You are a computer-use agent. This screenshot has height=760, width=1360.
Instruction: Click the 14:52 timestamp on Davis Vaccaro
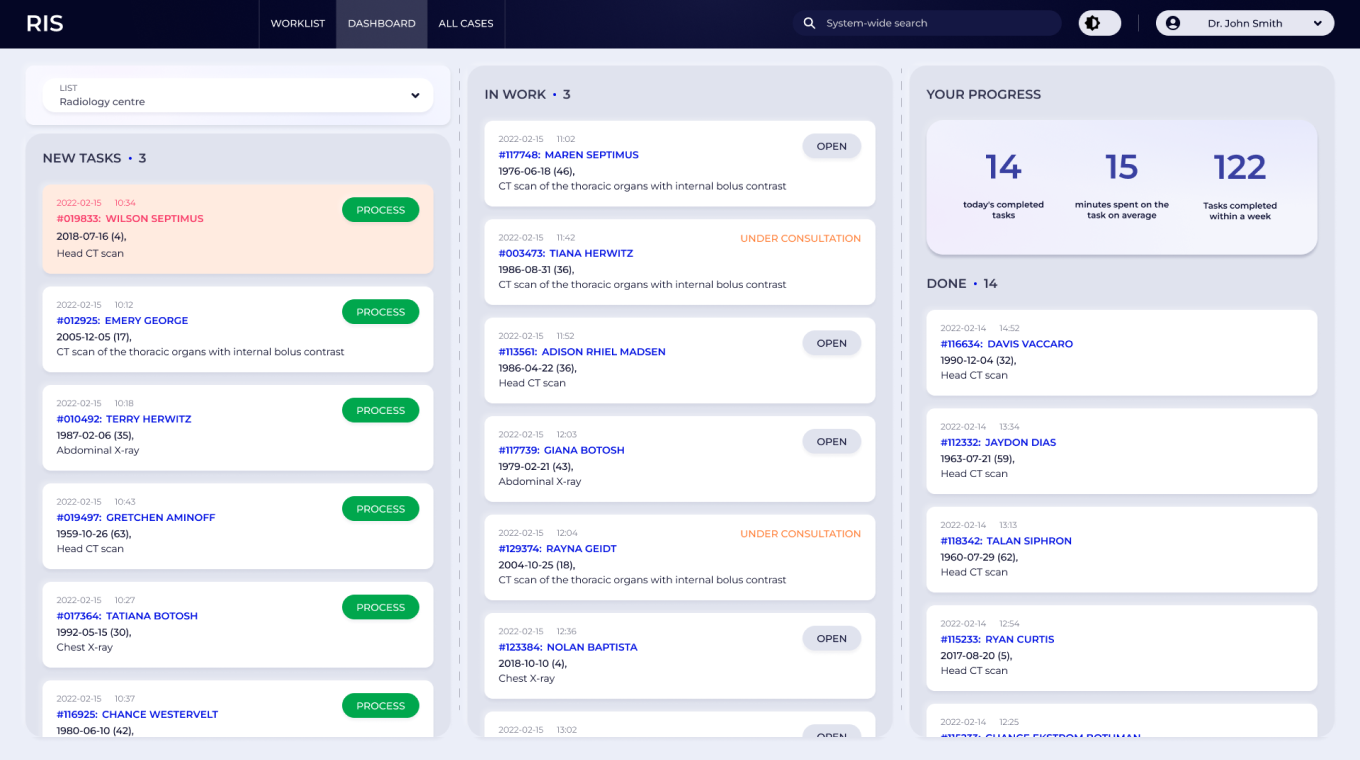1009,328
